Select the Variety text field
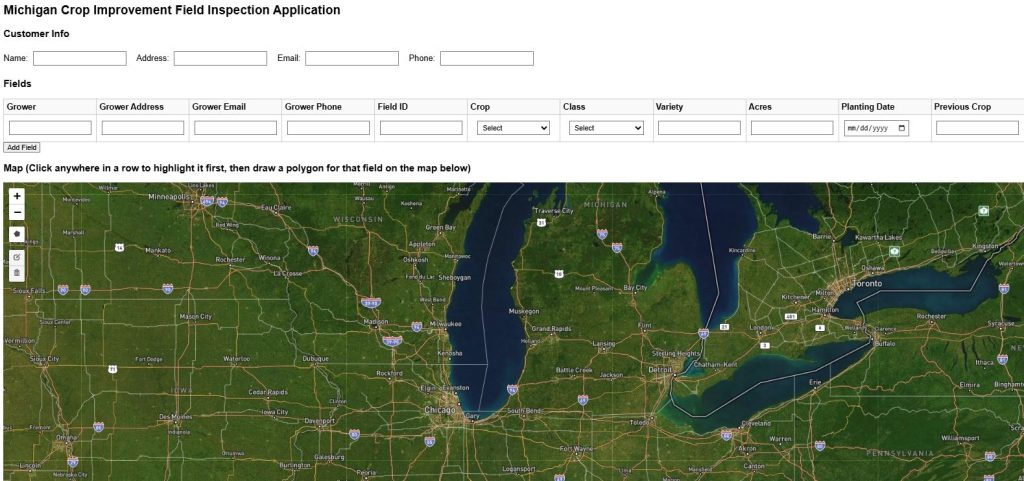This screenshot has width=1024, height=481. (699, 128)
